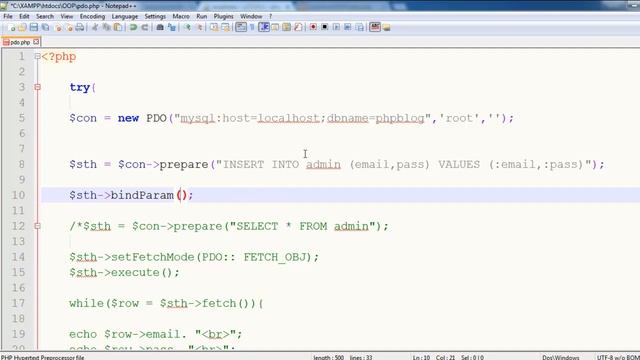Viewport: 640px width, 360px height.
Task: Start macro recording red dot
Action: pos(313,27)
